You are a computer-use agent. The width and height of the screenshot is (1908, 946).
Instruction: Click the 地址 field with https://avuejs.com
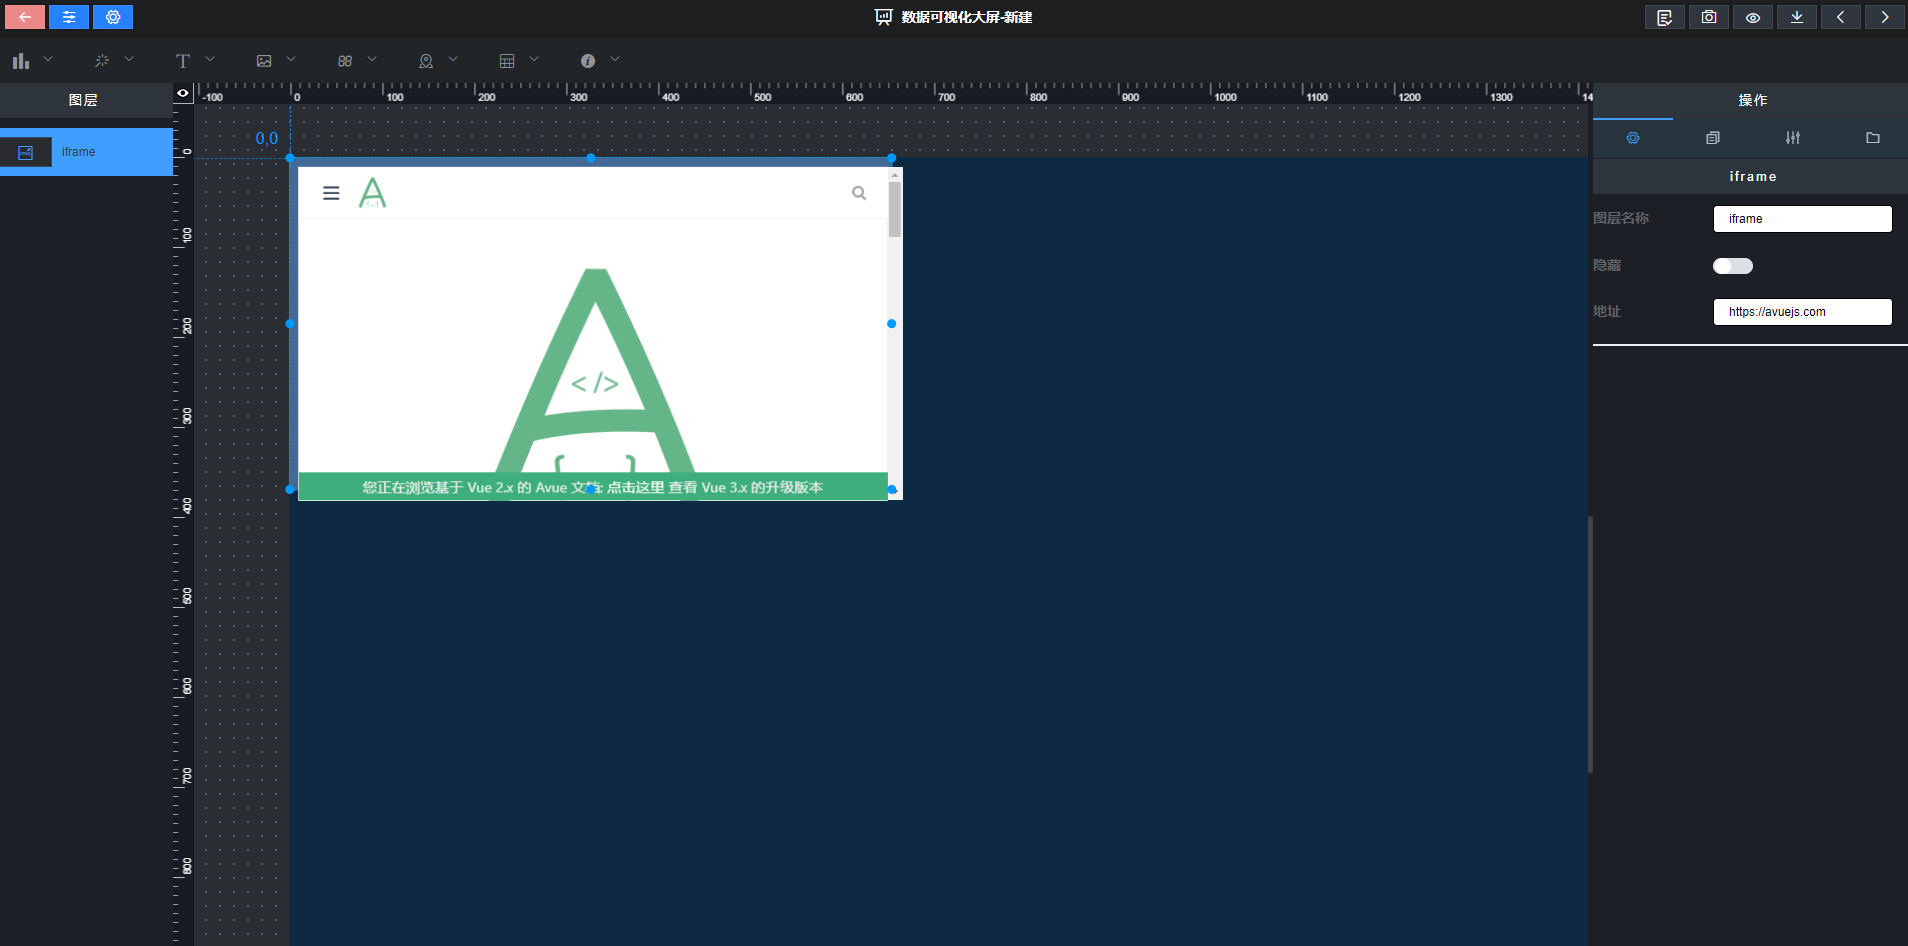click(x=1803, y=312)
